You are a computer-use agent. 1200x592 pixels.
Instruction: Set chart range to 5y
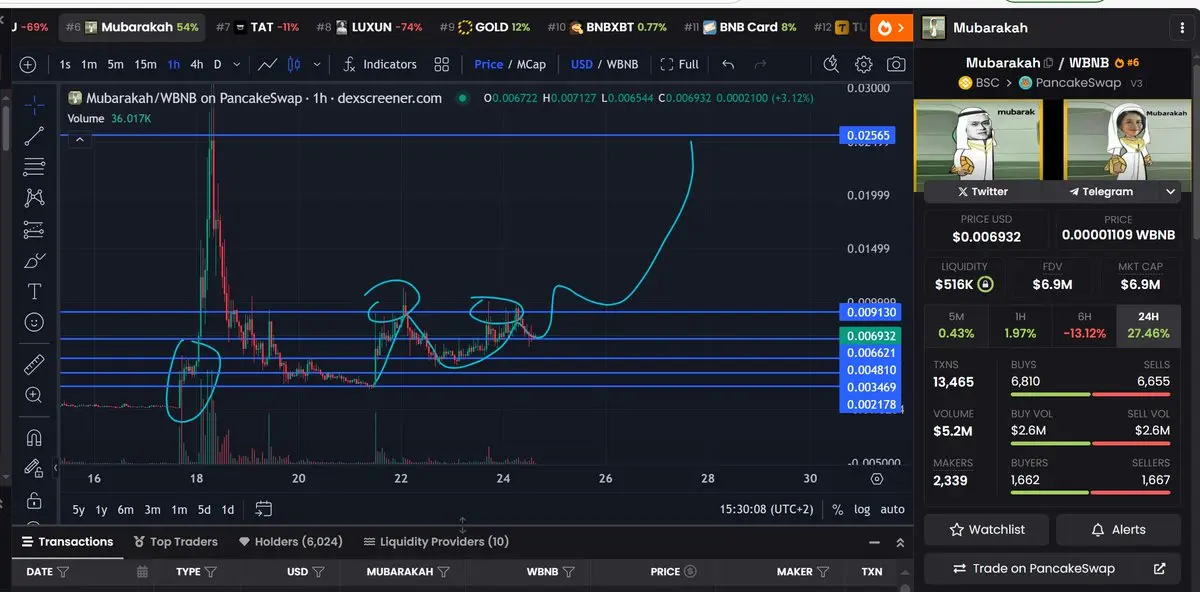[x=79, y=509]
